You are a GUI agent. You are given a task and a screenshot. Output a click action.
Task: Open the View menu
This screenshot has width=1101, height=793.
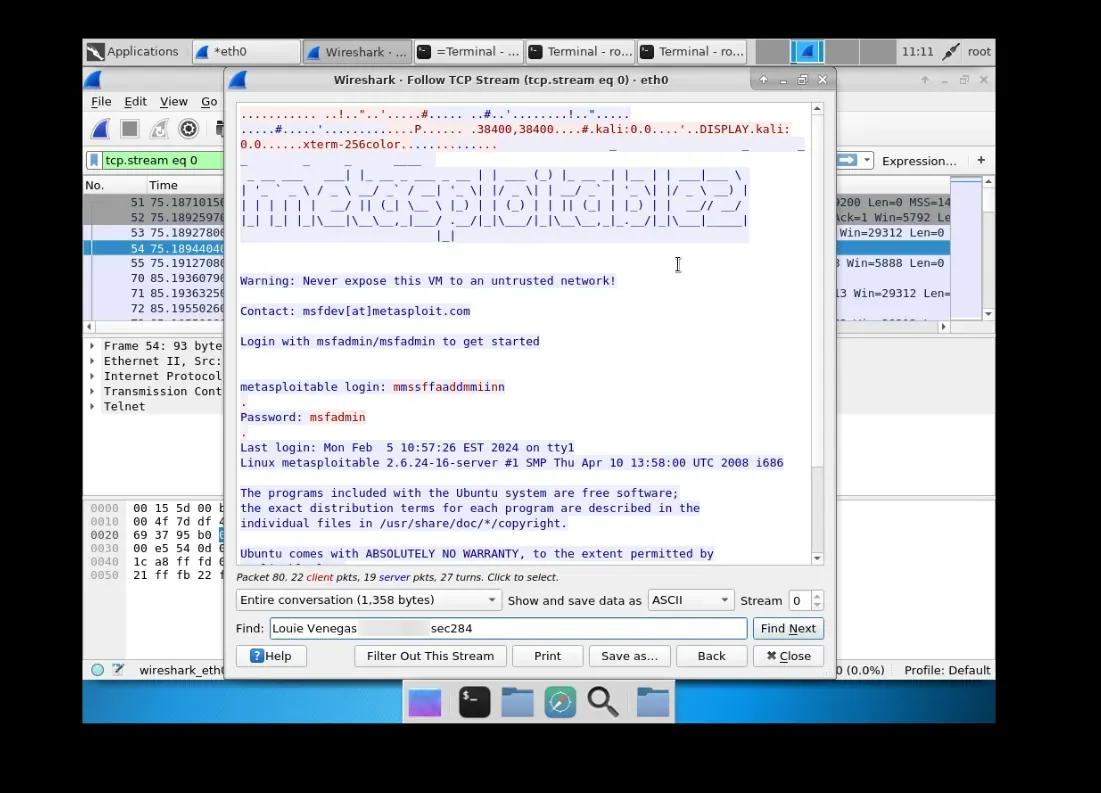click(x=173, y=101)
